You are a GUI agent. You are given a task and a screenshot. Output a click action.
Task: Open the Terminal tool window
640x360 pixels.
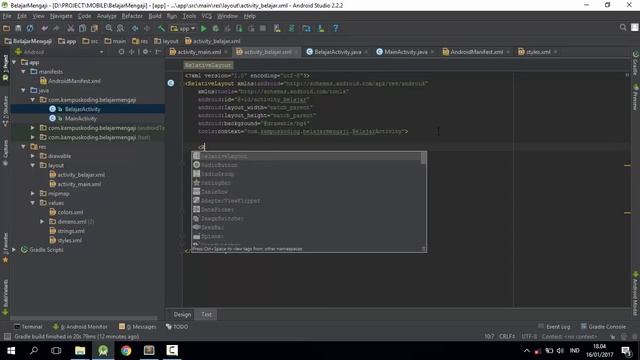(x=28, y=327)
